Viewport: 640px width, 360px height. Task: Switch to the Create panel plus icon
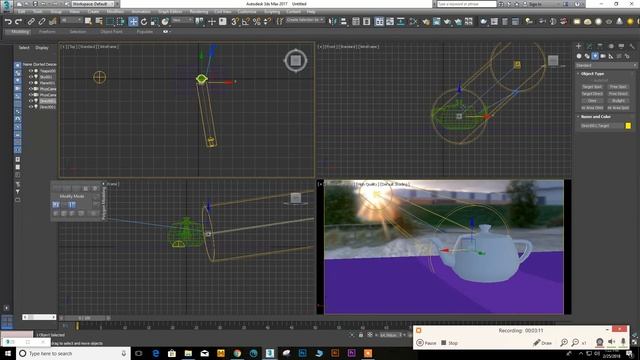point(578,46)
